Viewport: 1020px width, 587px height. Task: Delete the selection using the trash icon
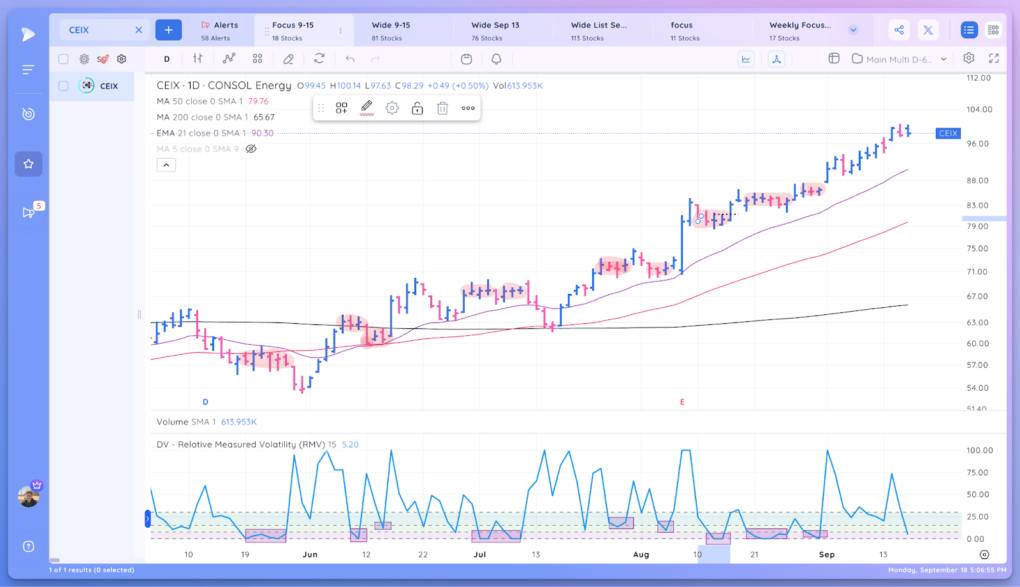tap(443, 108)
